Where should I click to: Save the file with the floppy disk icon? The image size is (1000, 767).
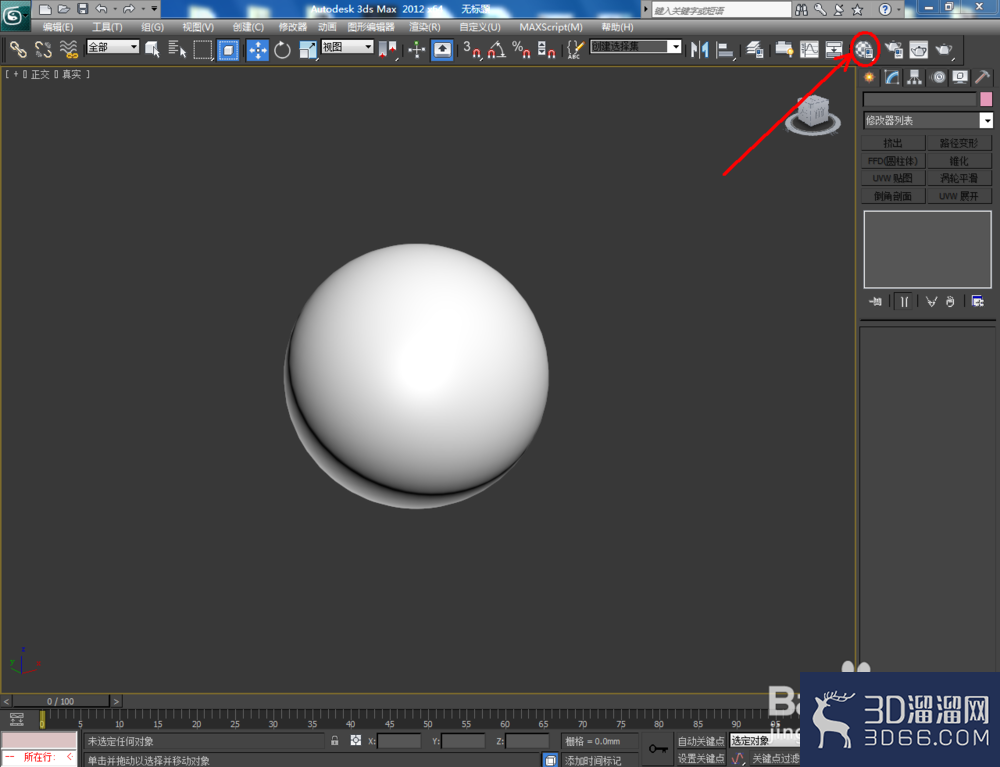click(82, 9)
